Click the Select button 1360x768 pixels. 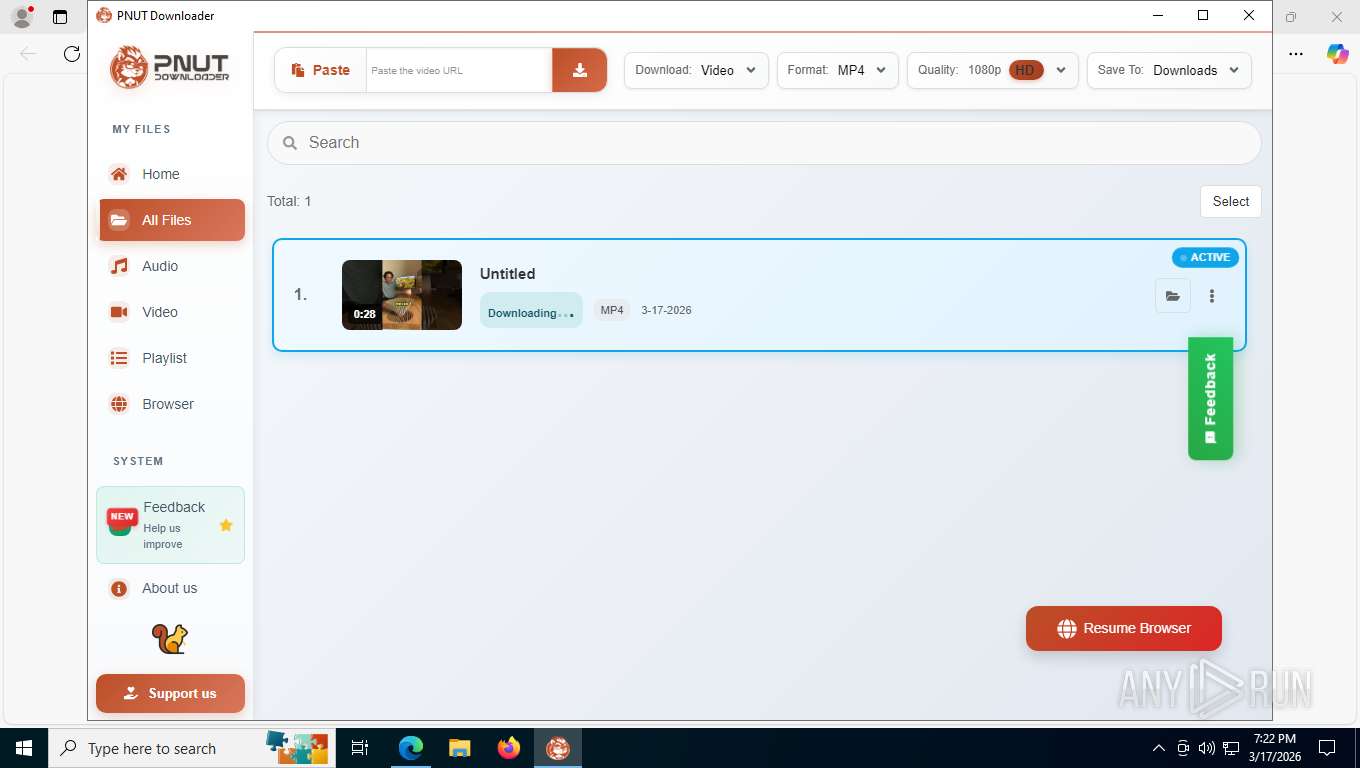[1231, 201]
